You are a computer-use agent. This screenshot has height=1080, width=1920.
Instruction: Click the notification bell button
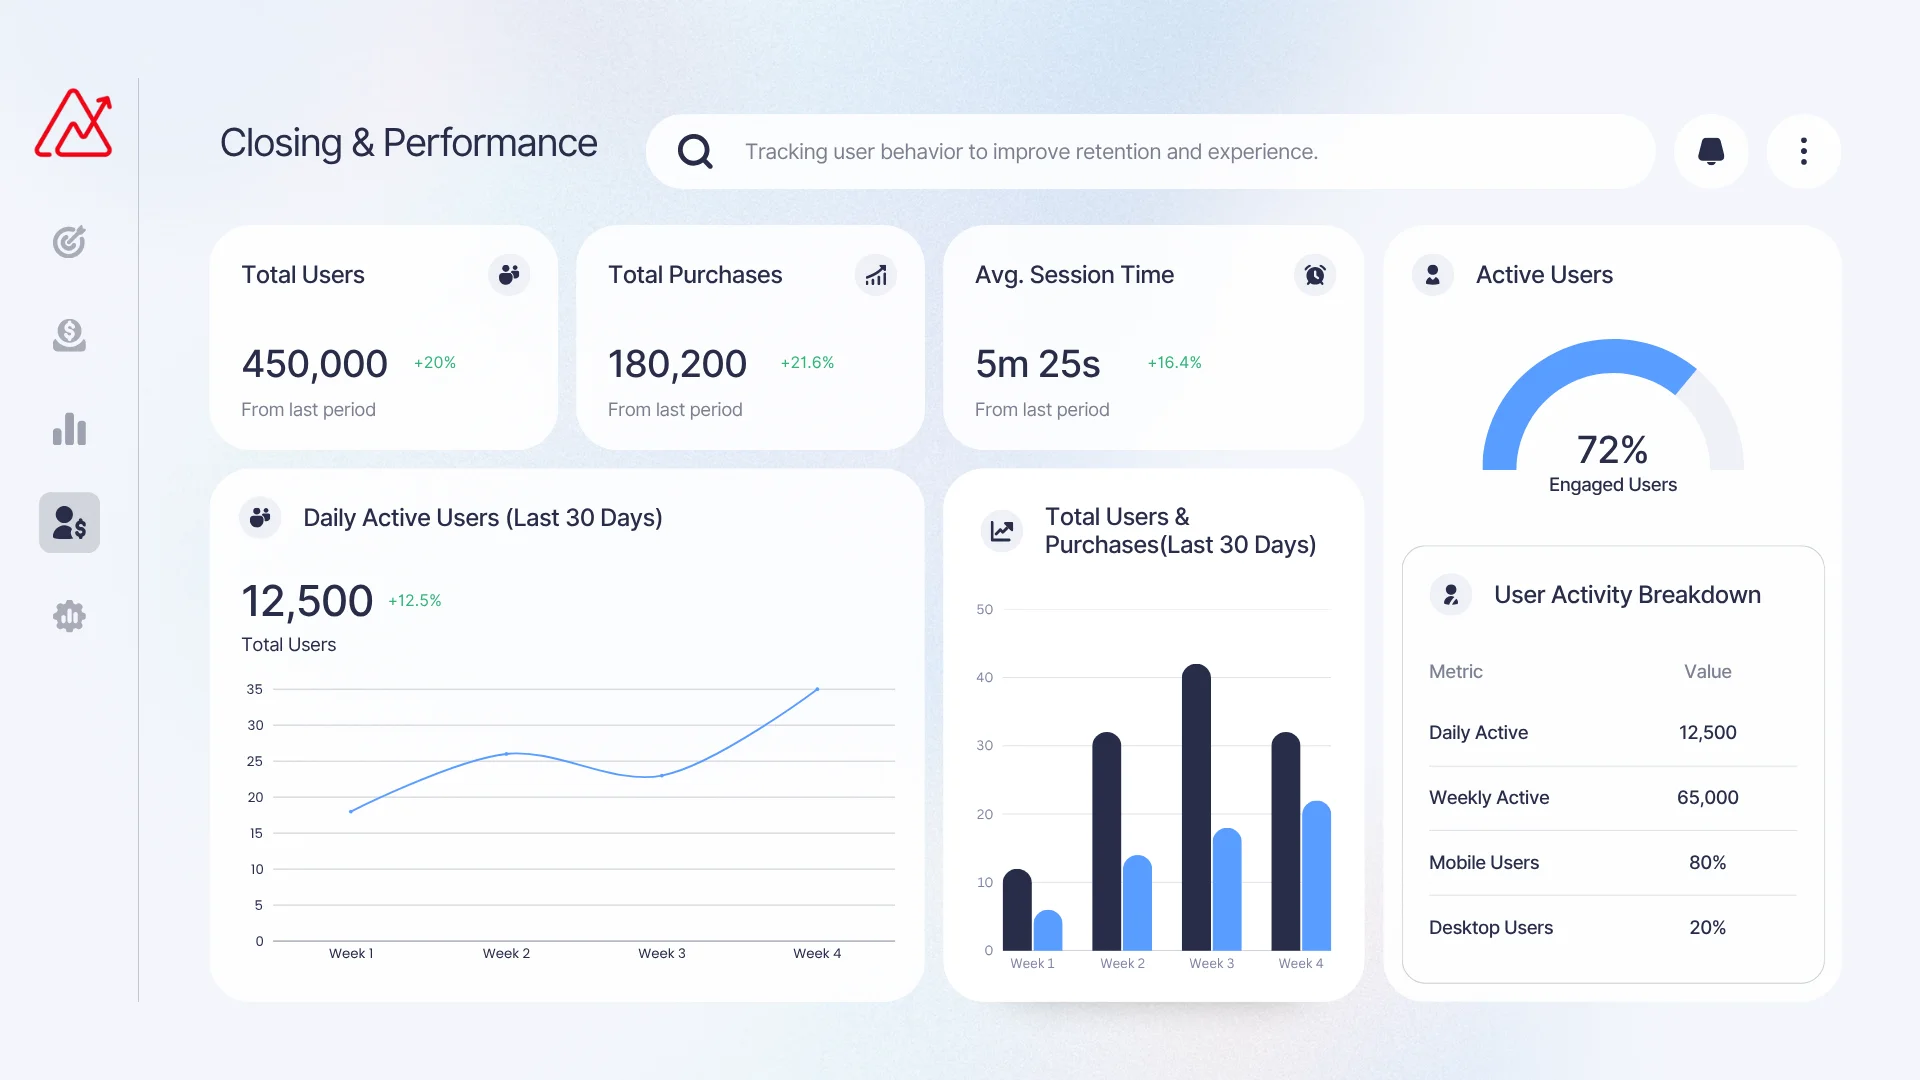(1711, 151)
